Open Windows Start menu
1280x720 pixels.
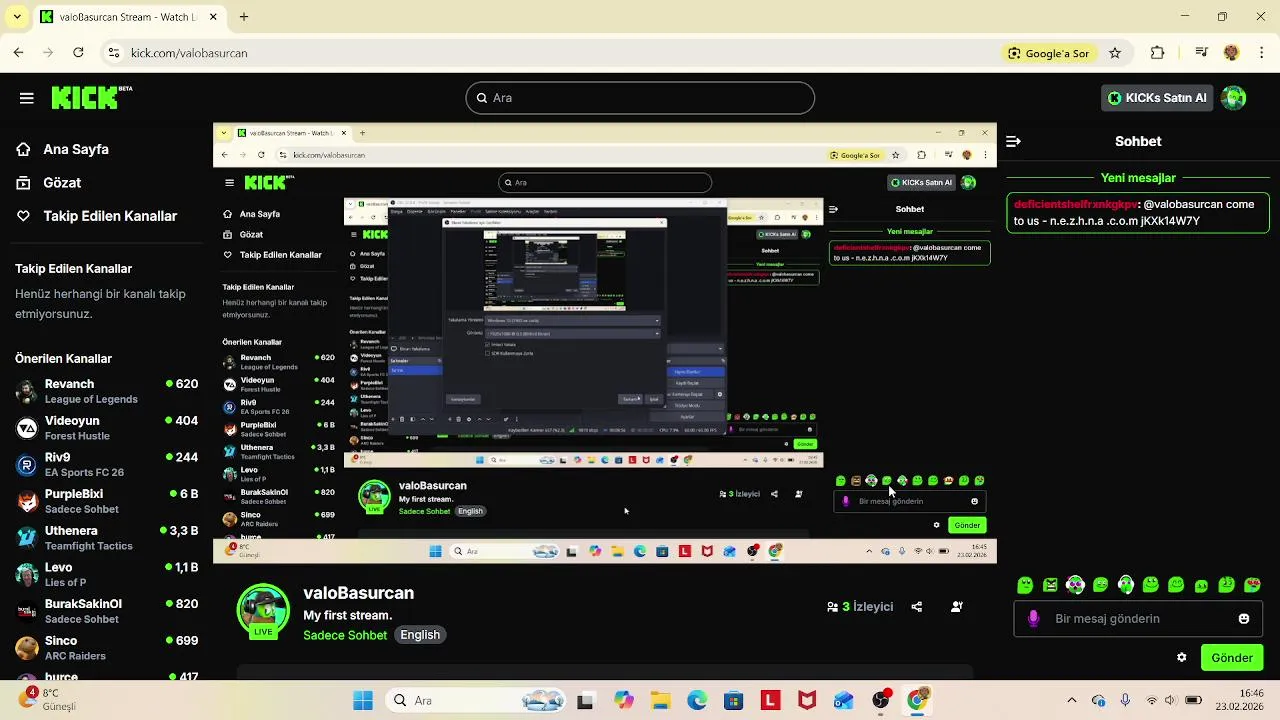coord(363,701)
